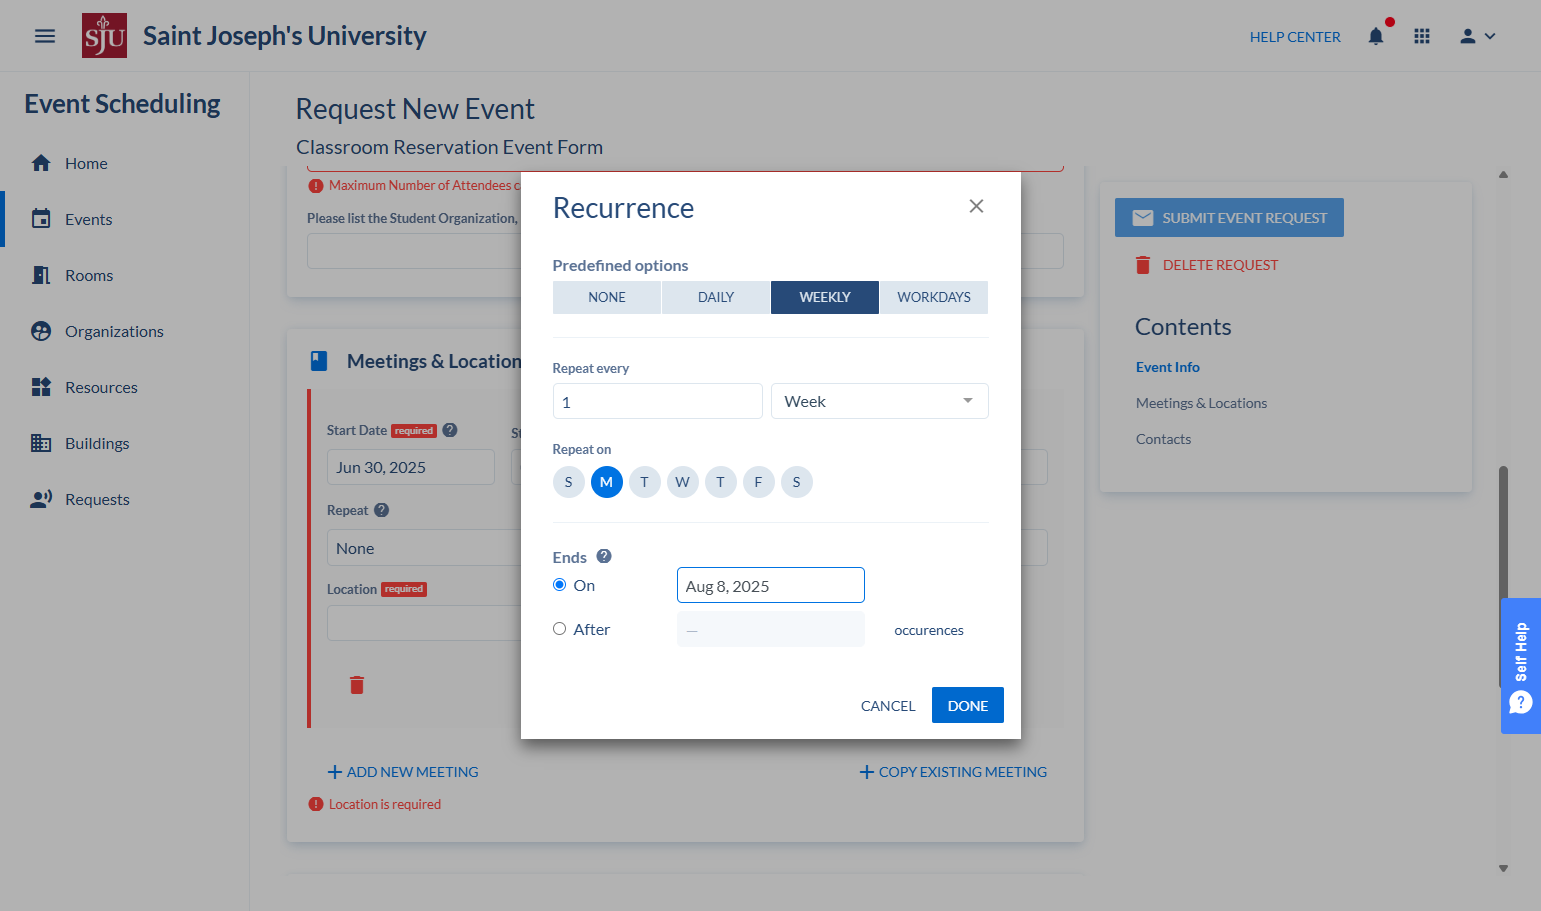Click the end date field Aug 8, 2025
The height and width of the screenshot is (911, 1541).
771,585
